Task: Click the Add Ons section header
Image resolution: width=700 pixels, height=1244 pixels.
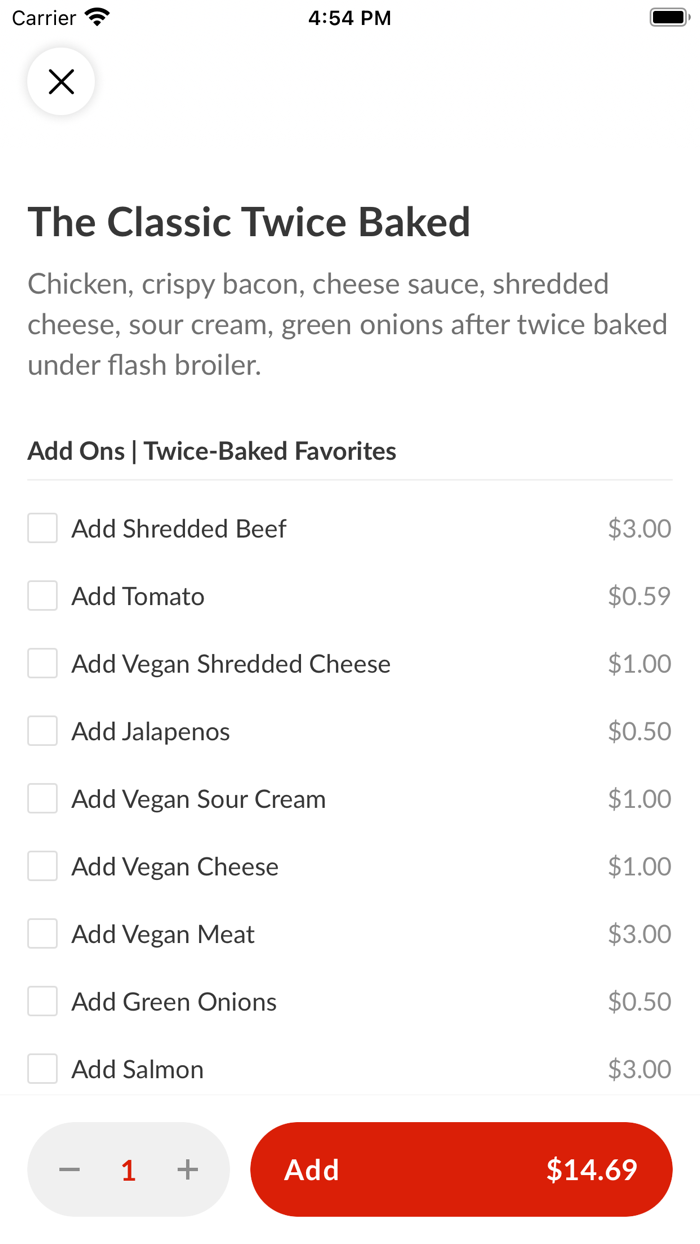Action: point(211,451)
